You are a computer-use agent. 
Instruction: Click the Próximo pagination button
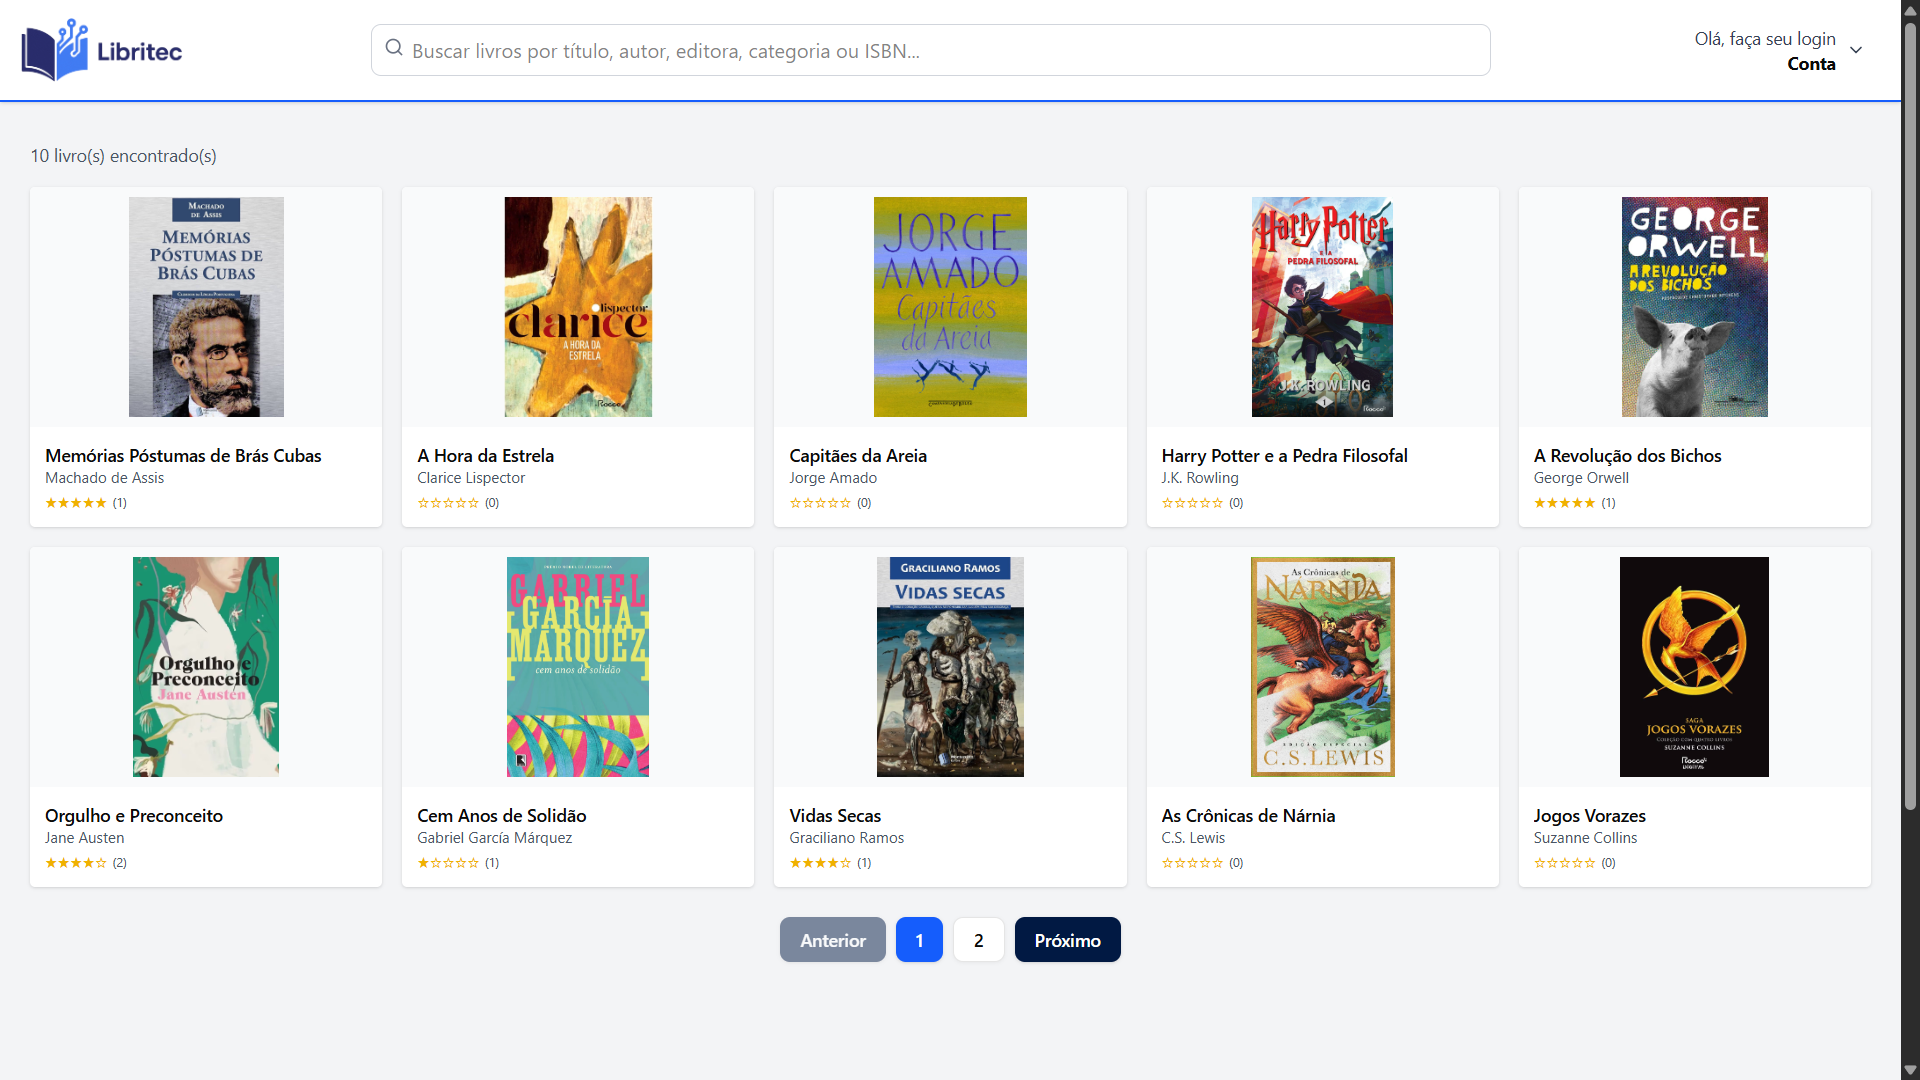point(1068,940)
